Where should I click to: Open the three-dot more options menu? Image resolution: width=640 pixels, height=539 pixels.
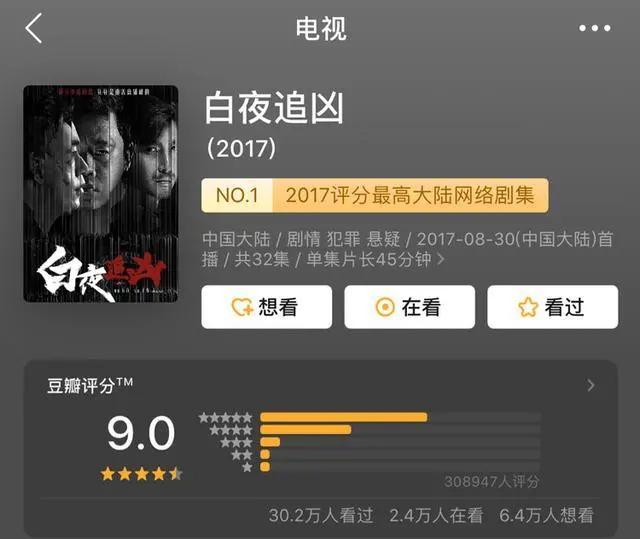595,28
